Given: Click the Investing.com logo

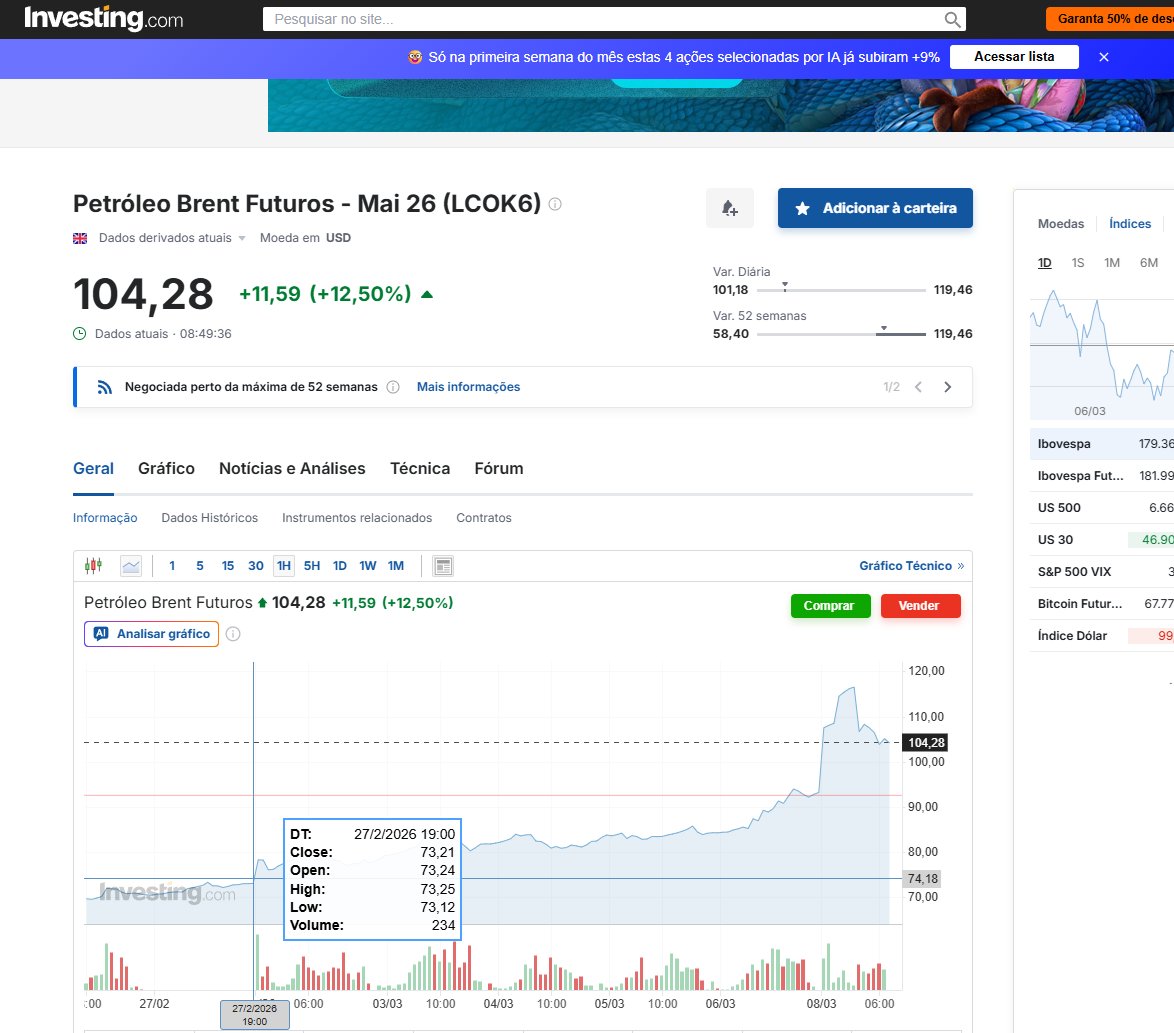Looking at the screenshot, I should [103, 18].
